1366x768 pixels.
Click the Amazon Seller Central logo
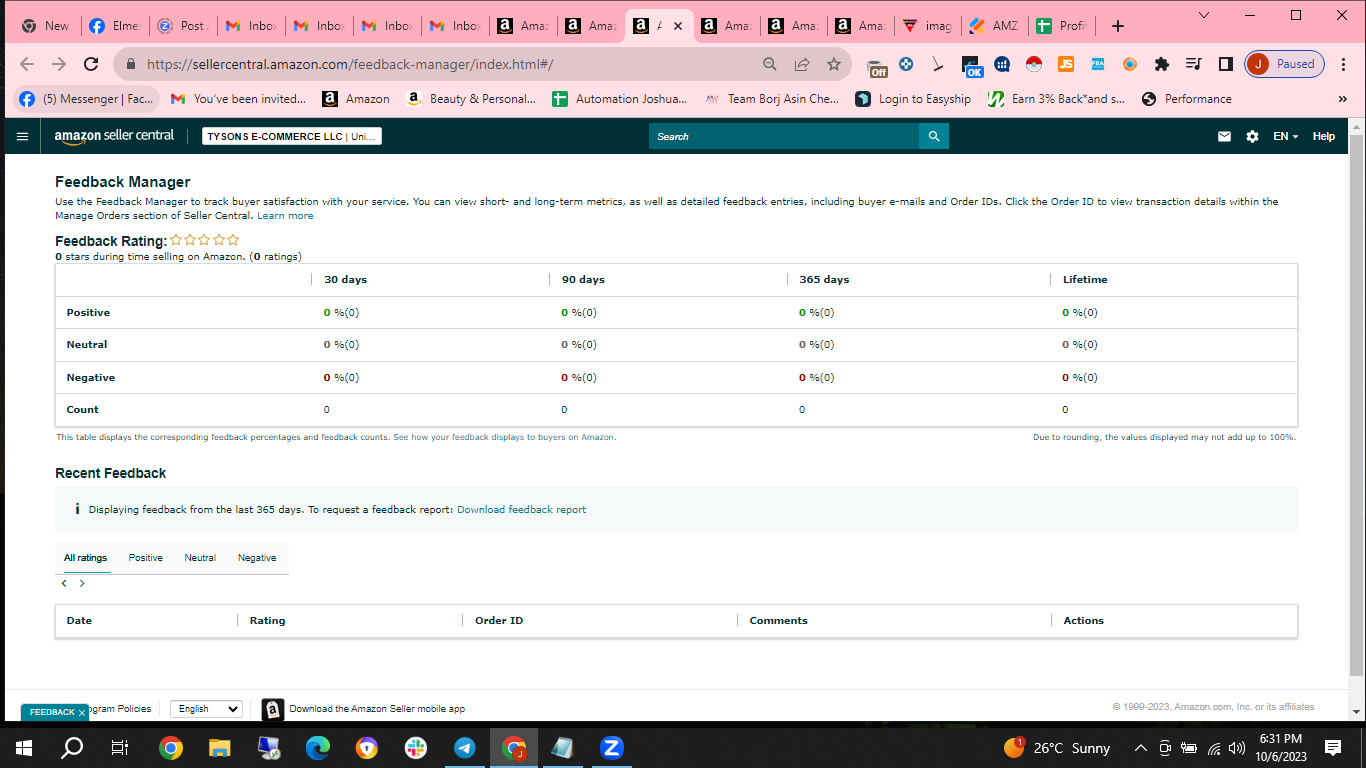114,136
